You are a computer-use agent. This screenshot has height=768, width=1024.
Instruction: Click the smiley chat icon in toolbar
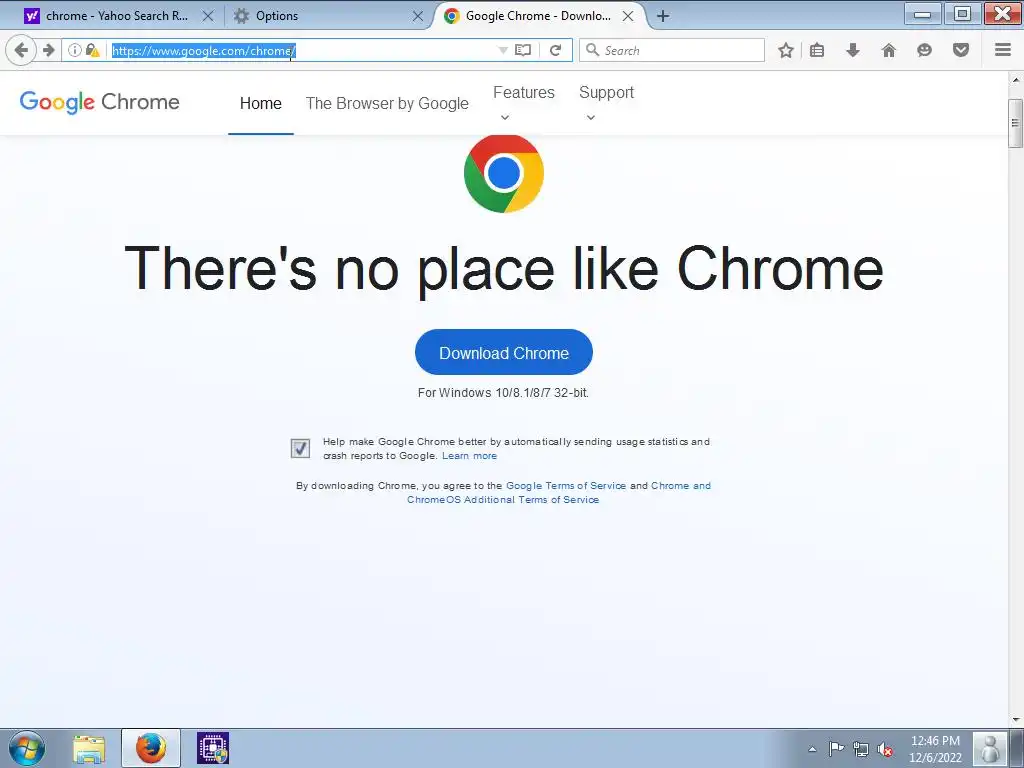tap(924, 50)
